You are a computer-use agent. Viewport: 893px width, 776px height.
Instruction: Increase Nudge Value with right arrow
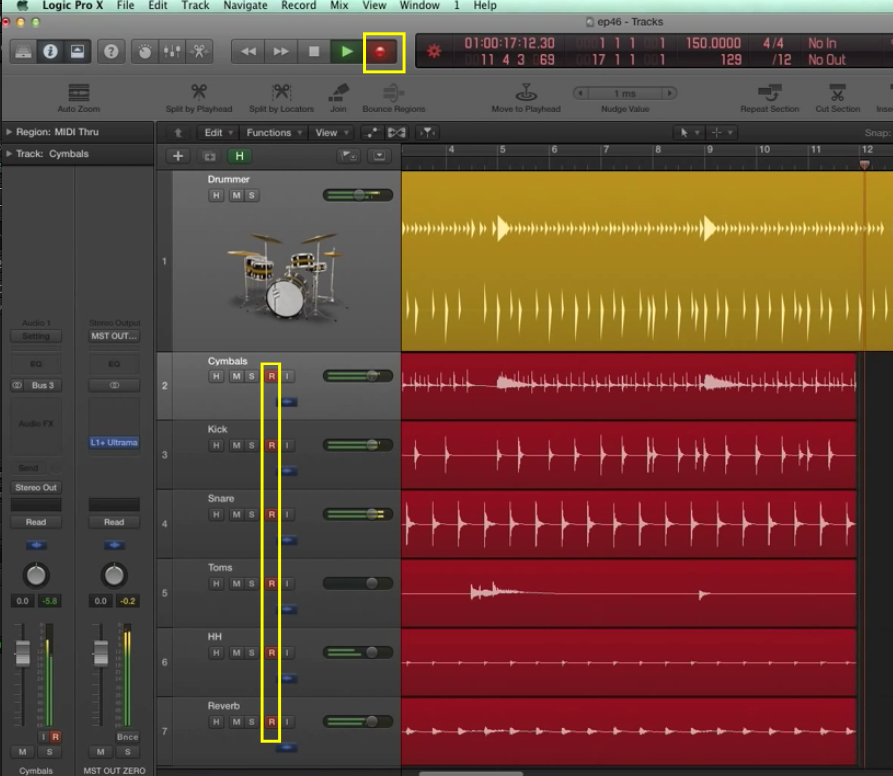click(x=670, y=93)
